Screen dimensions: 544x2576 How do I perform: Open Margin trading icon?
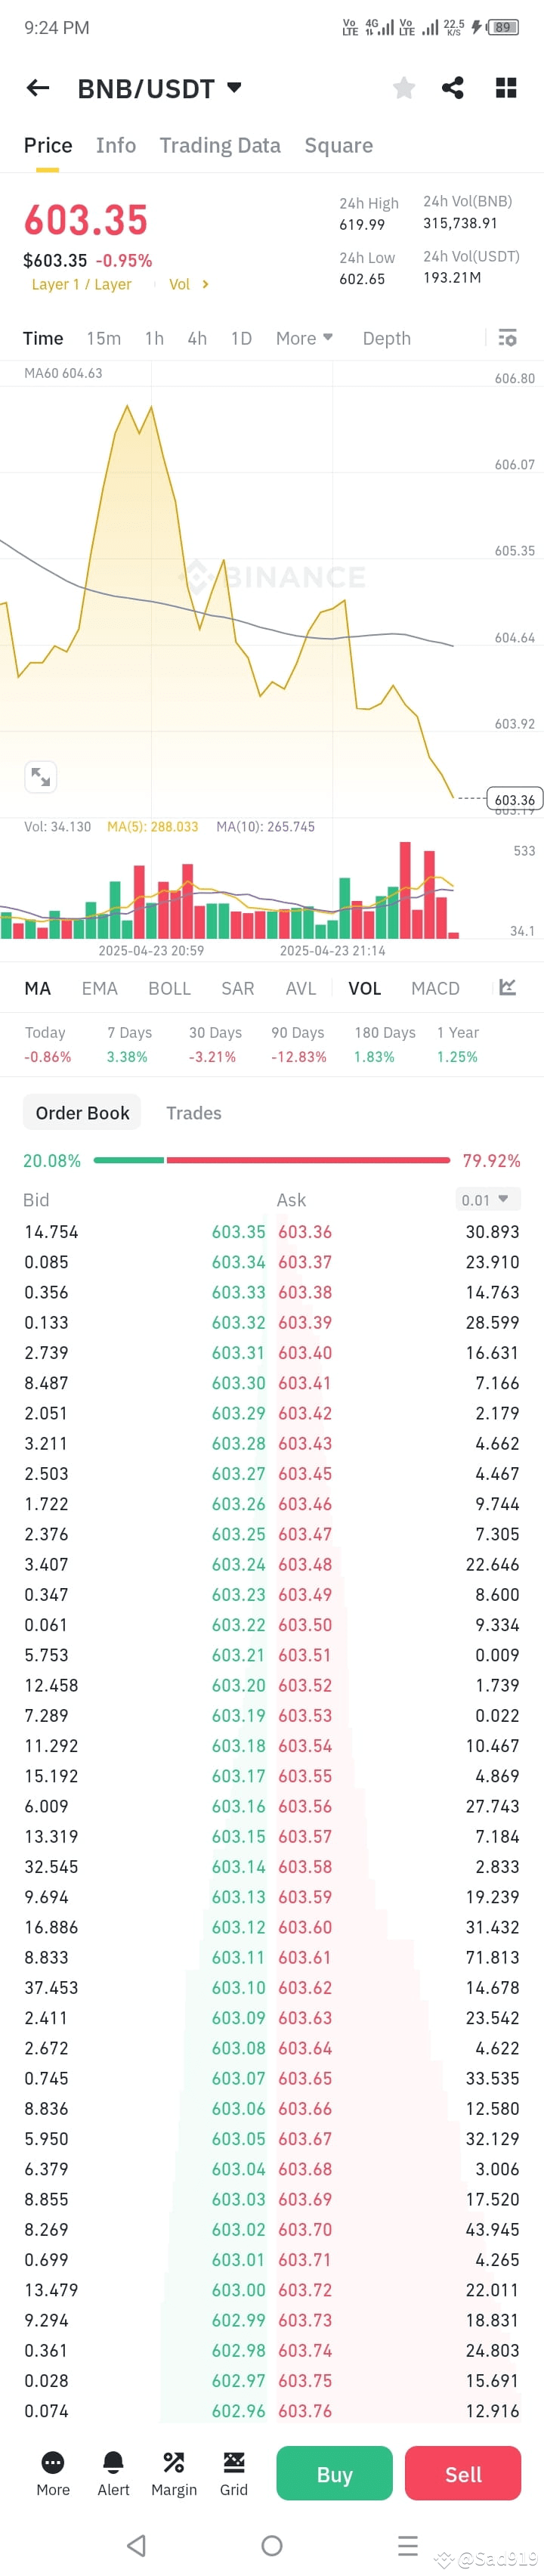pyautogui.click(x=174, y=2472)
